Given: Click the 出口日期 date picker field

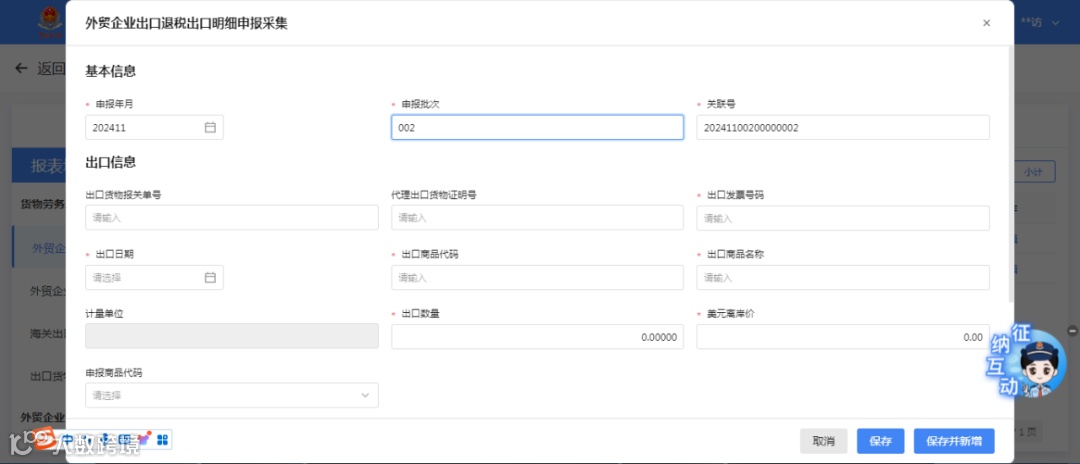Looking at the screenshot, I should (154, 277).
